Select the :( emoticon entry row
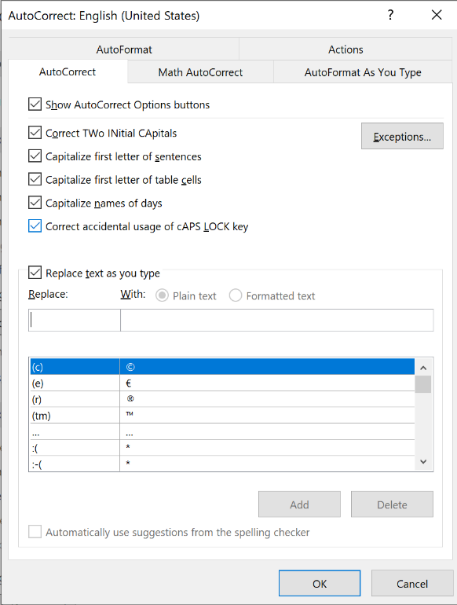457x605 pixels. pyautogui.click(x=222, y=448)
